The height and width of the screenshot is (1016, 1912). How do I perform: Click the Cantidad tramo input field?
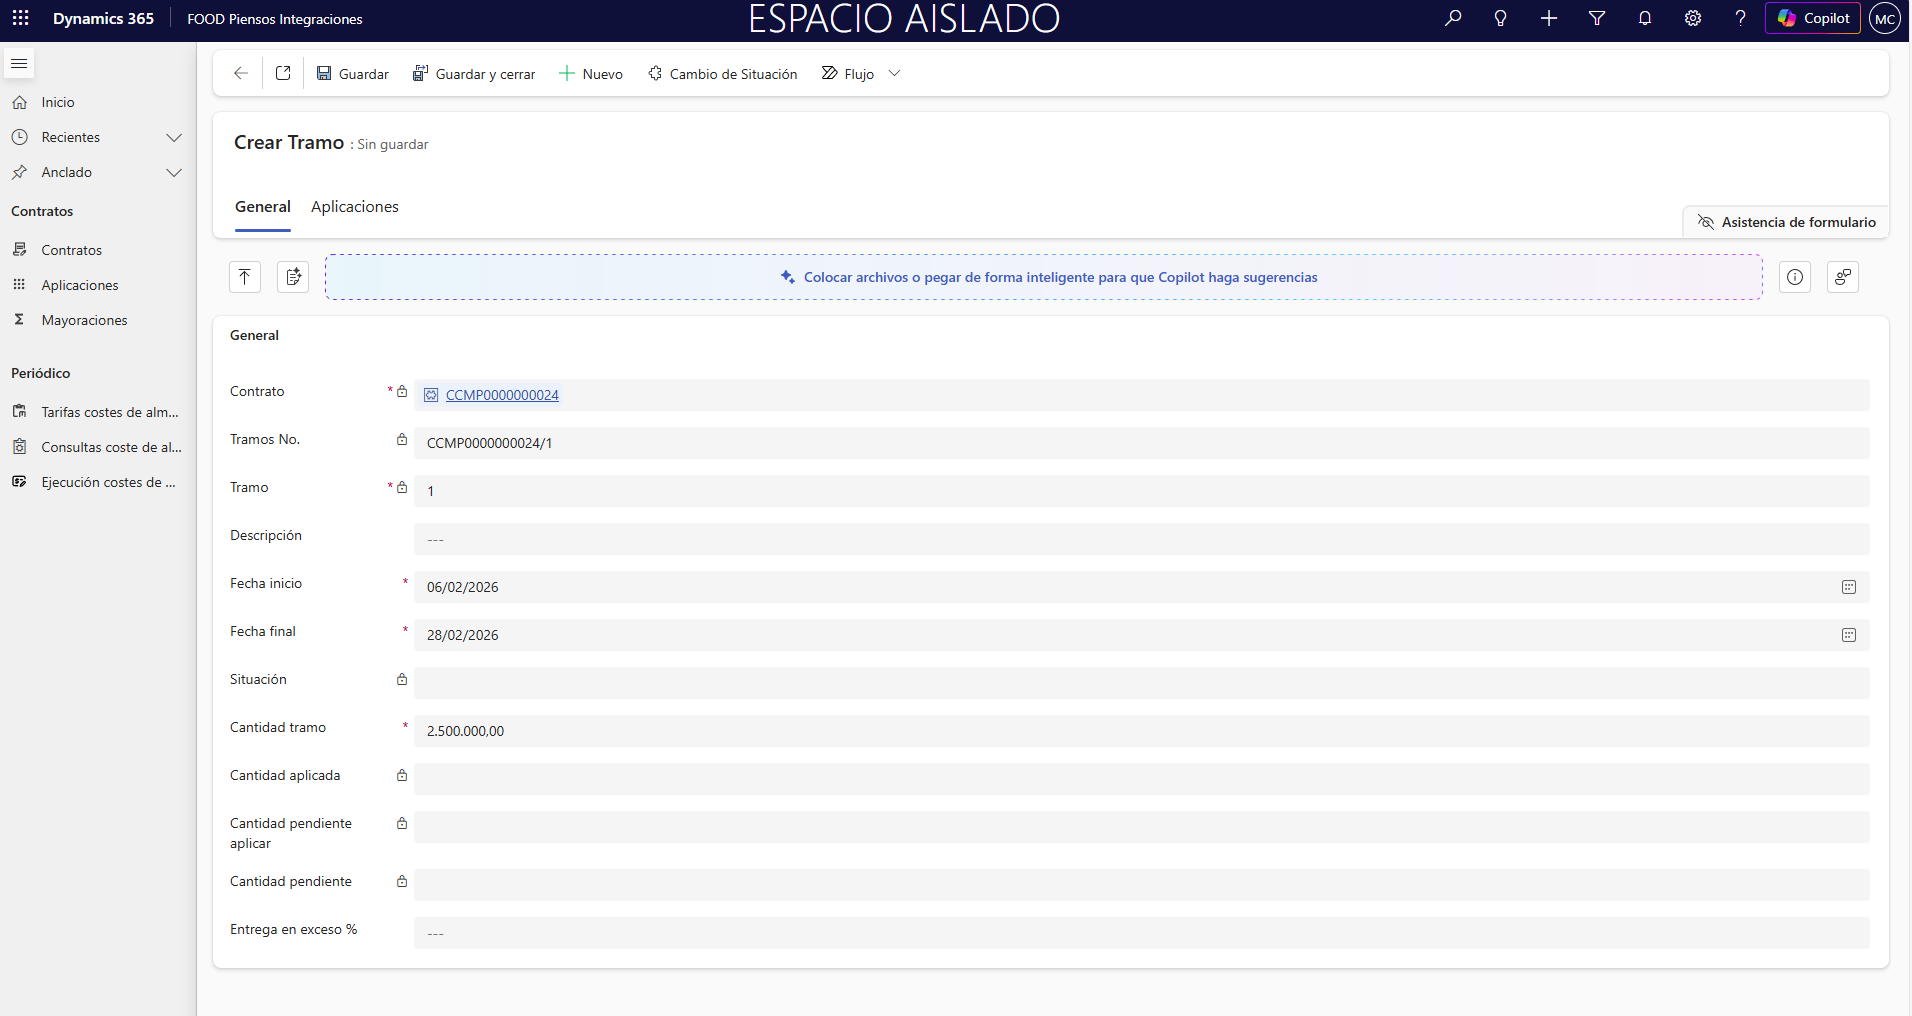(x=1140, y=731)
